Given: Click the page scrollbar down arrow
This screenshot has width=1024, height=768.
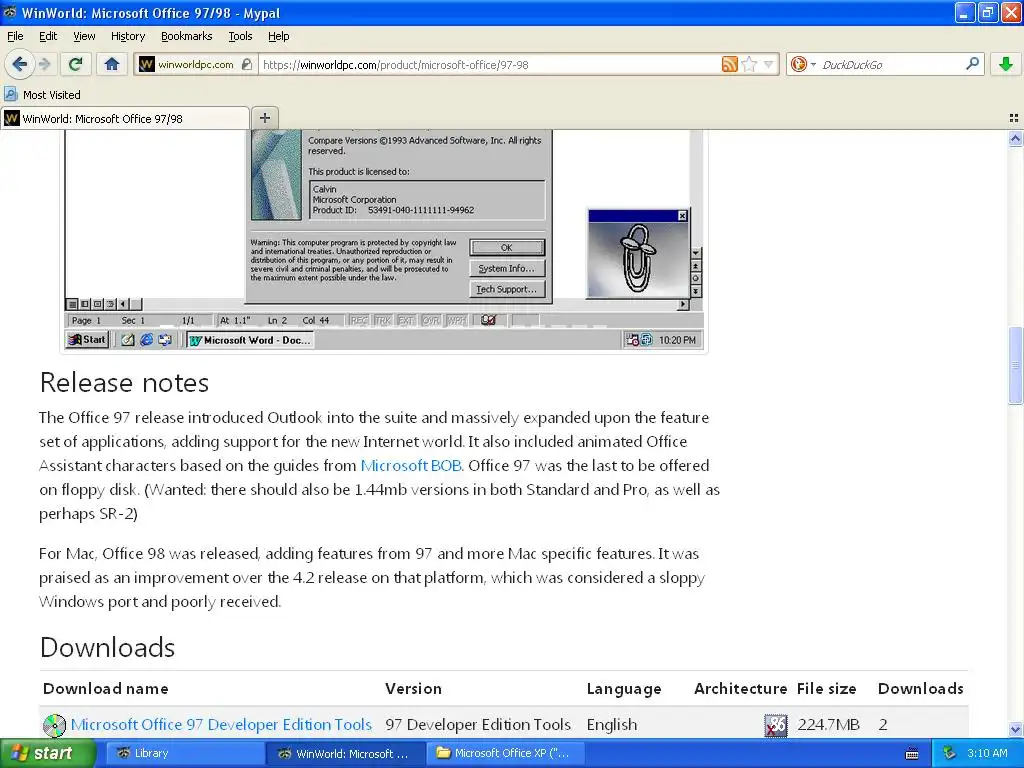Looking at the screenshot, I should click(x=1015, y=729).
